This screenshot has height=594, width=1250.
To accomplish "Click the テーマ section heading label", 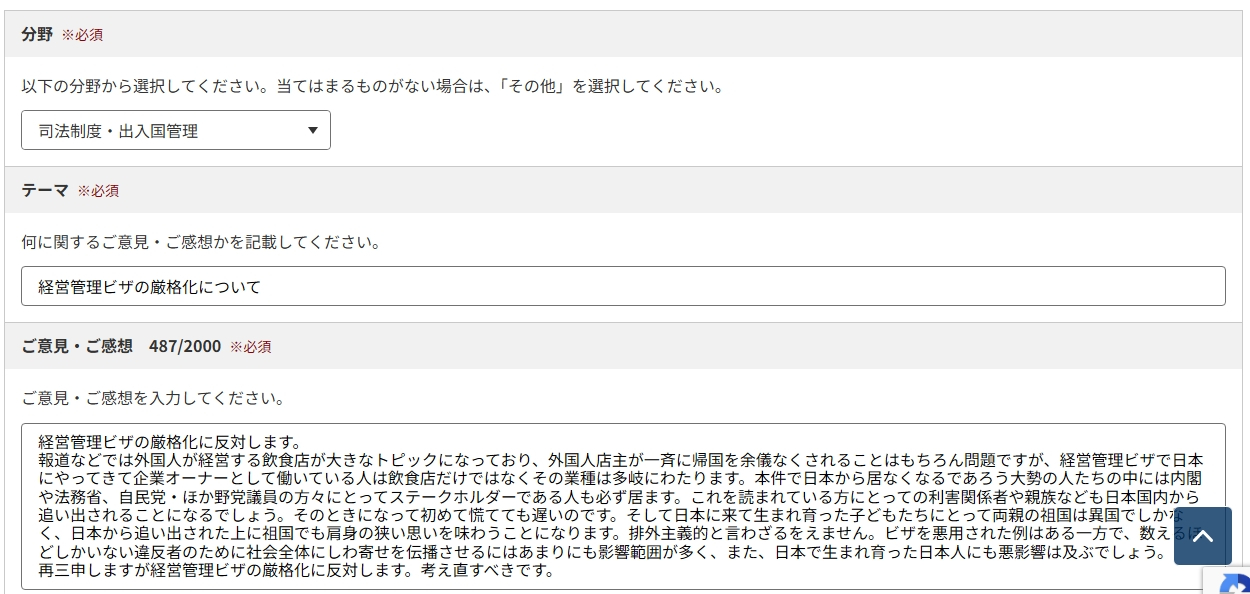I will click(45, 190).
